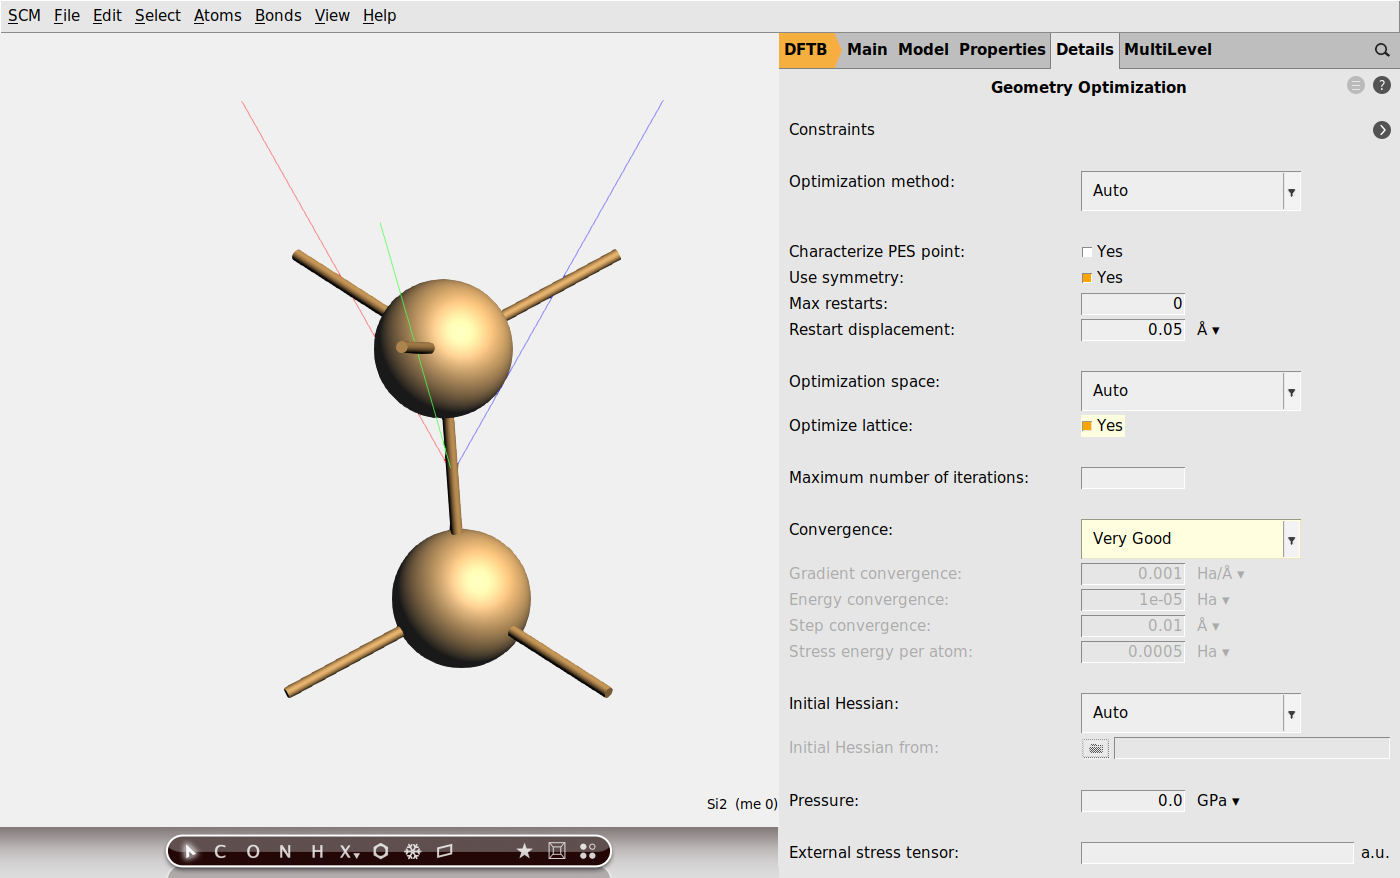Change the Convergence dropdown from Very Good
1400x878 pixels.
click(1292, 539)
